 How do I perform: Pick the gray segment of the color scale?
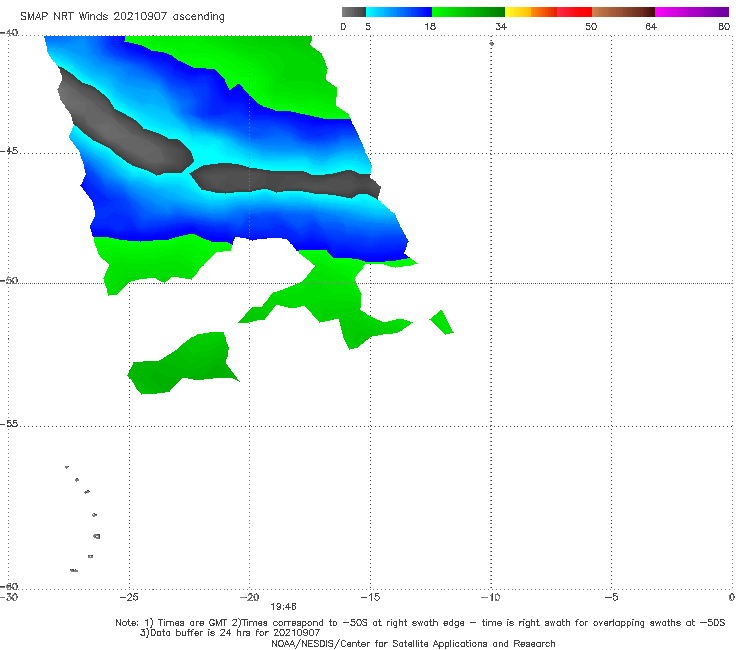(x=353, y=12)
